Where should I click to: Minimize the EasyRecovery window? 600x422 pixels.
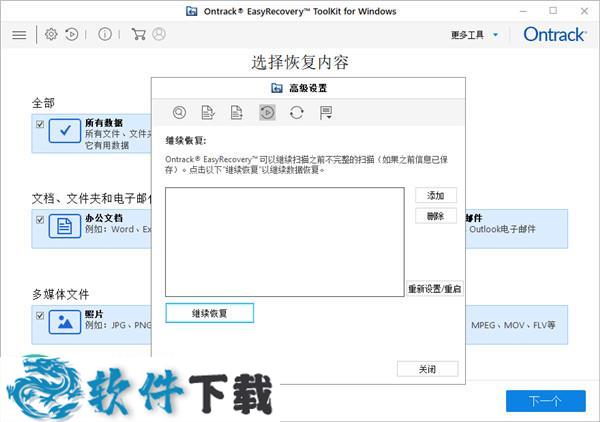523,11
